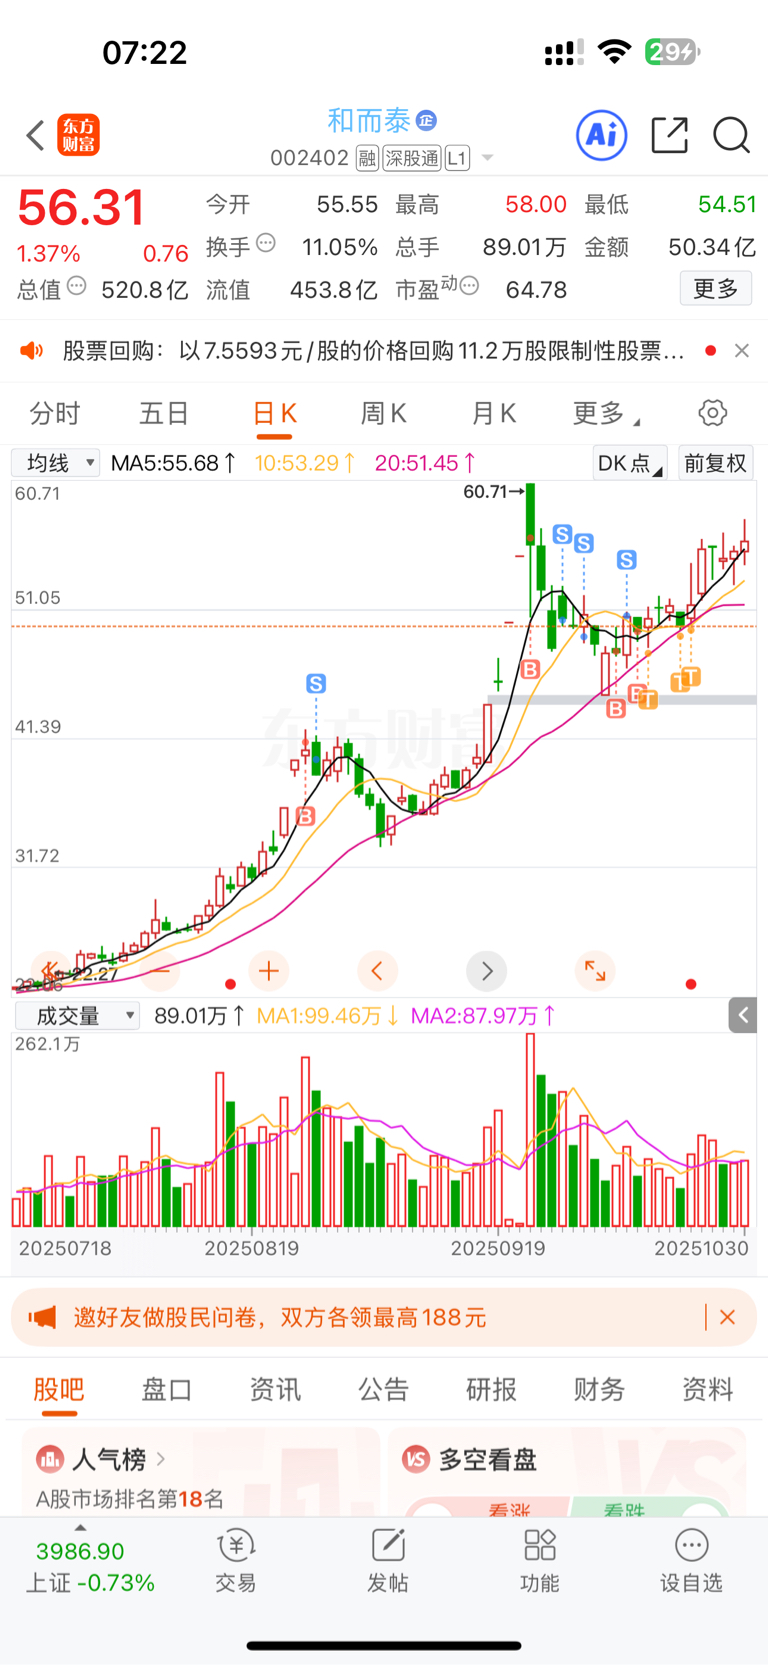Image resolution: width=768 pixels, height=1665 pixels.
Task: Select the 股吧 tab
Action: 59,1389
